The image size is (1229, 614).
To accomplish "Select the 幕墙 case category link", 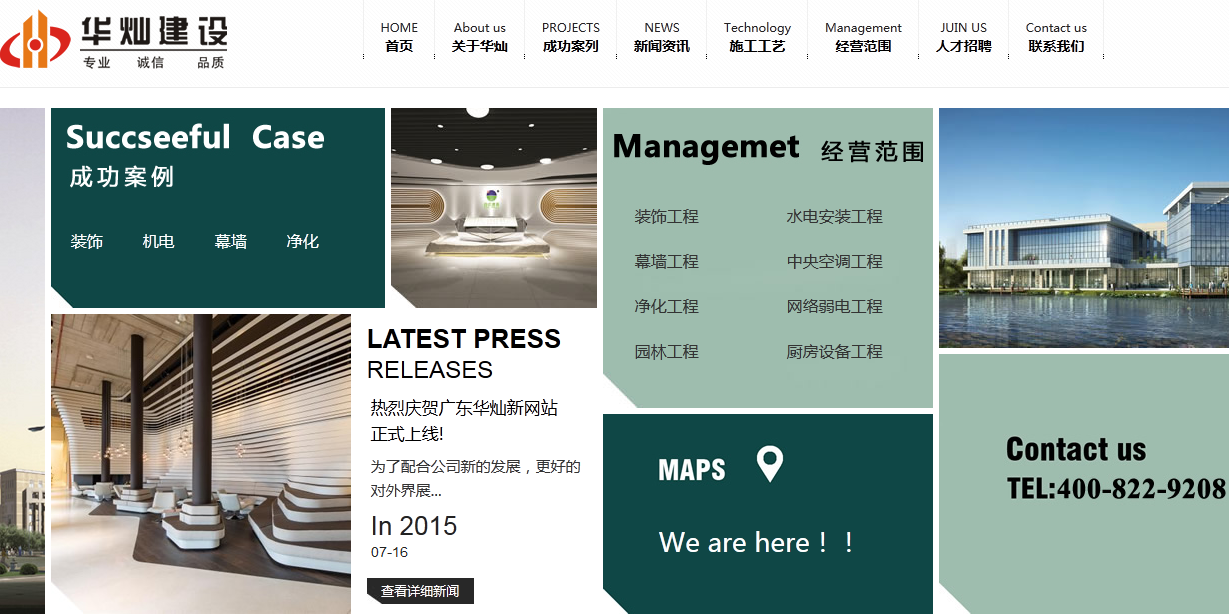I will tap(230, 241).
